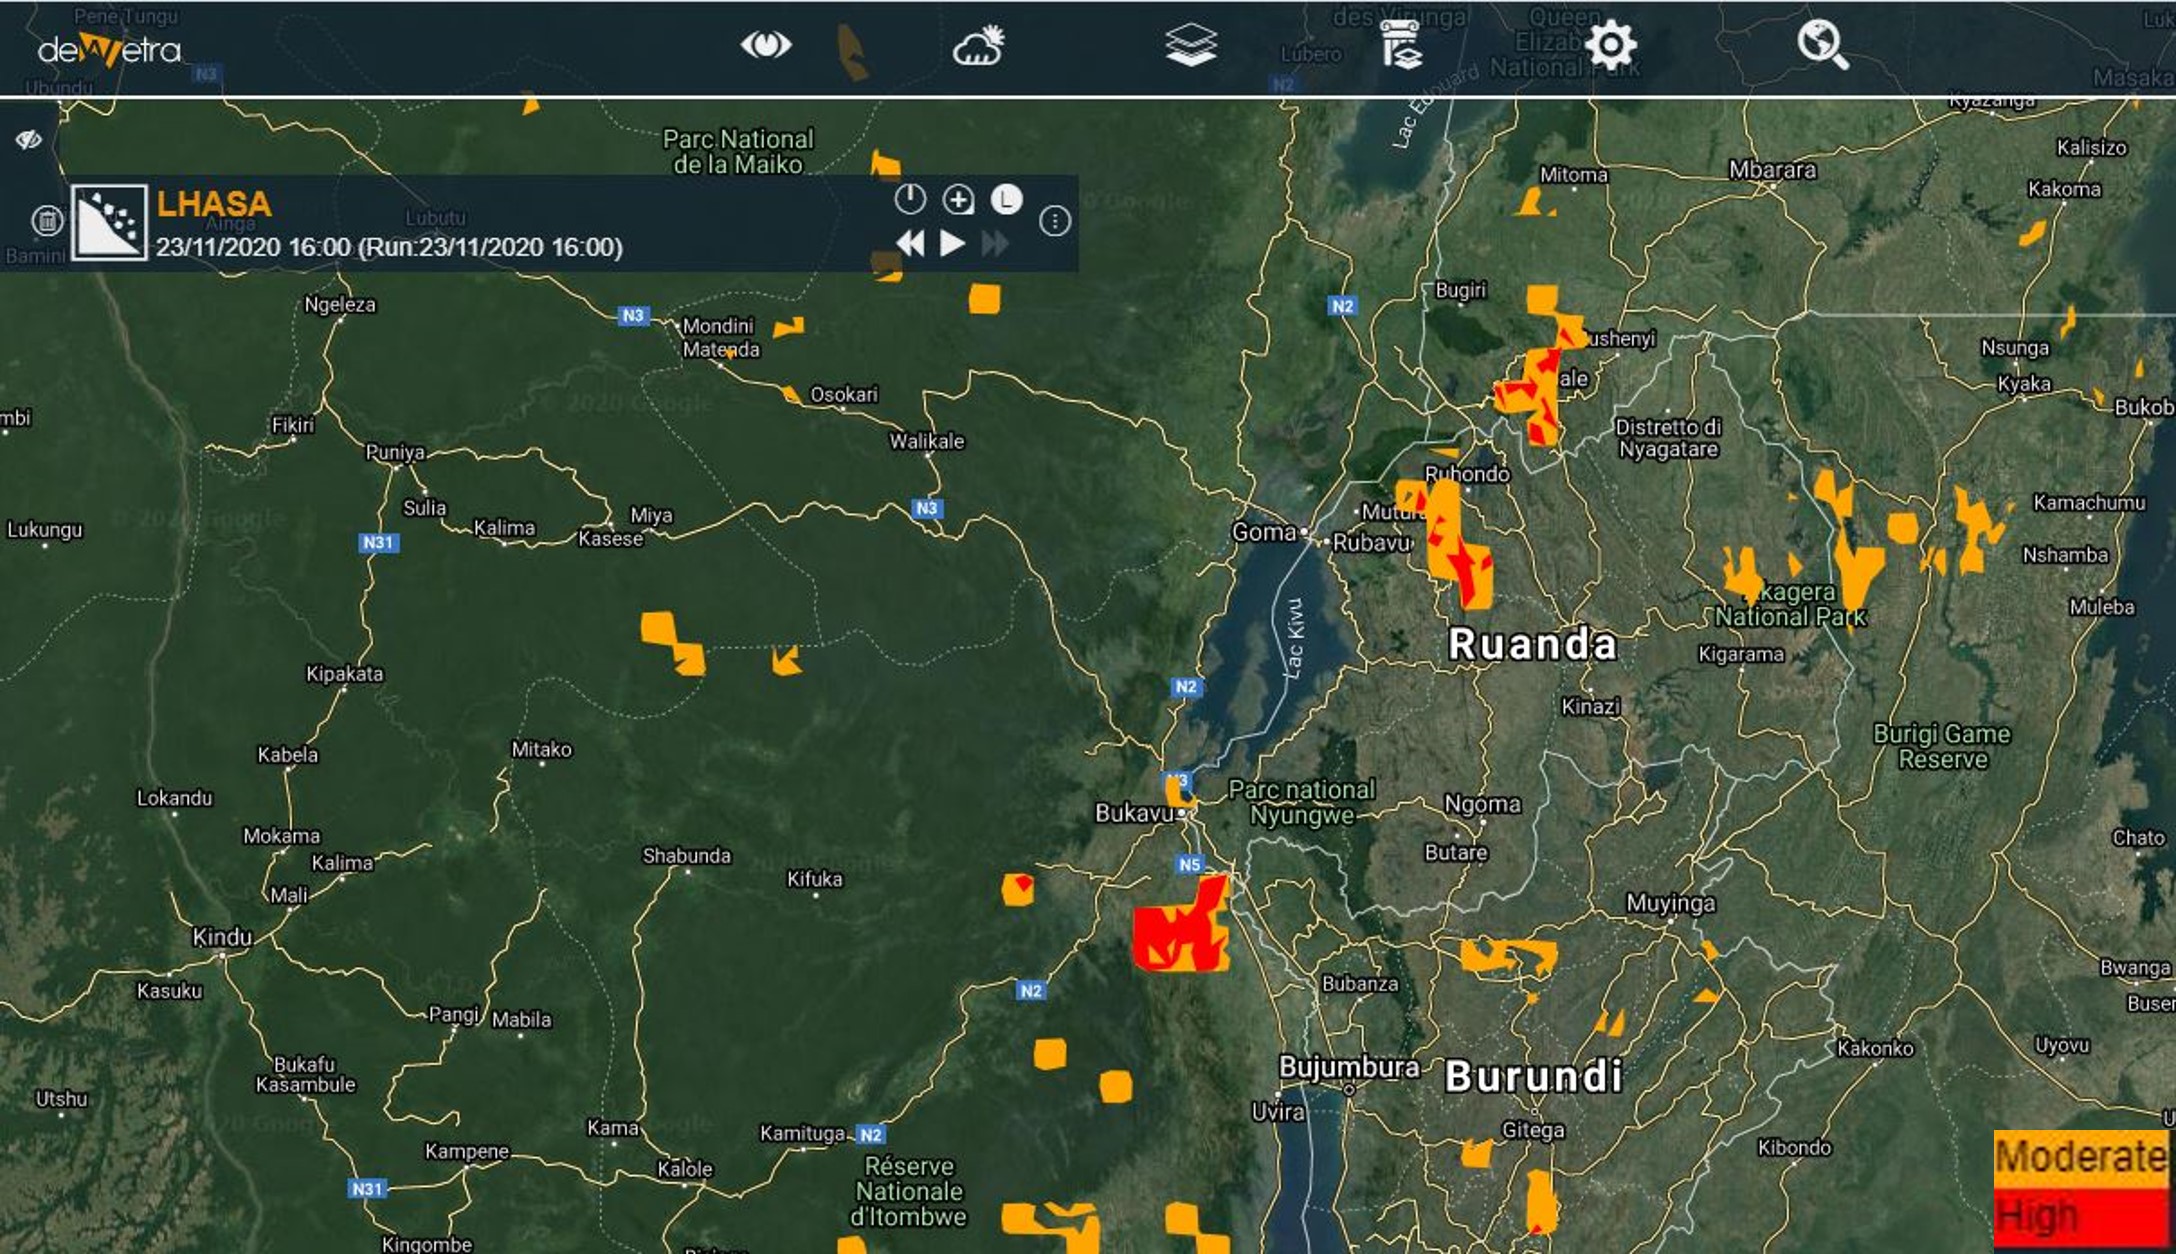The height and width of the screenshot is (1254, 2176).
Task: Click the zoom-to-layer plus icon
Action: pyautogui.click(x=958, y=199)
